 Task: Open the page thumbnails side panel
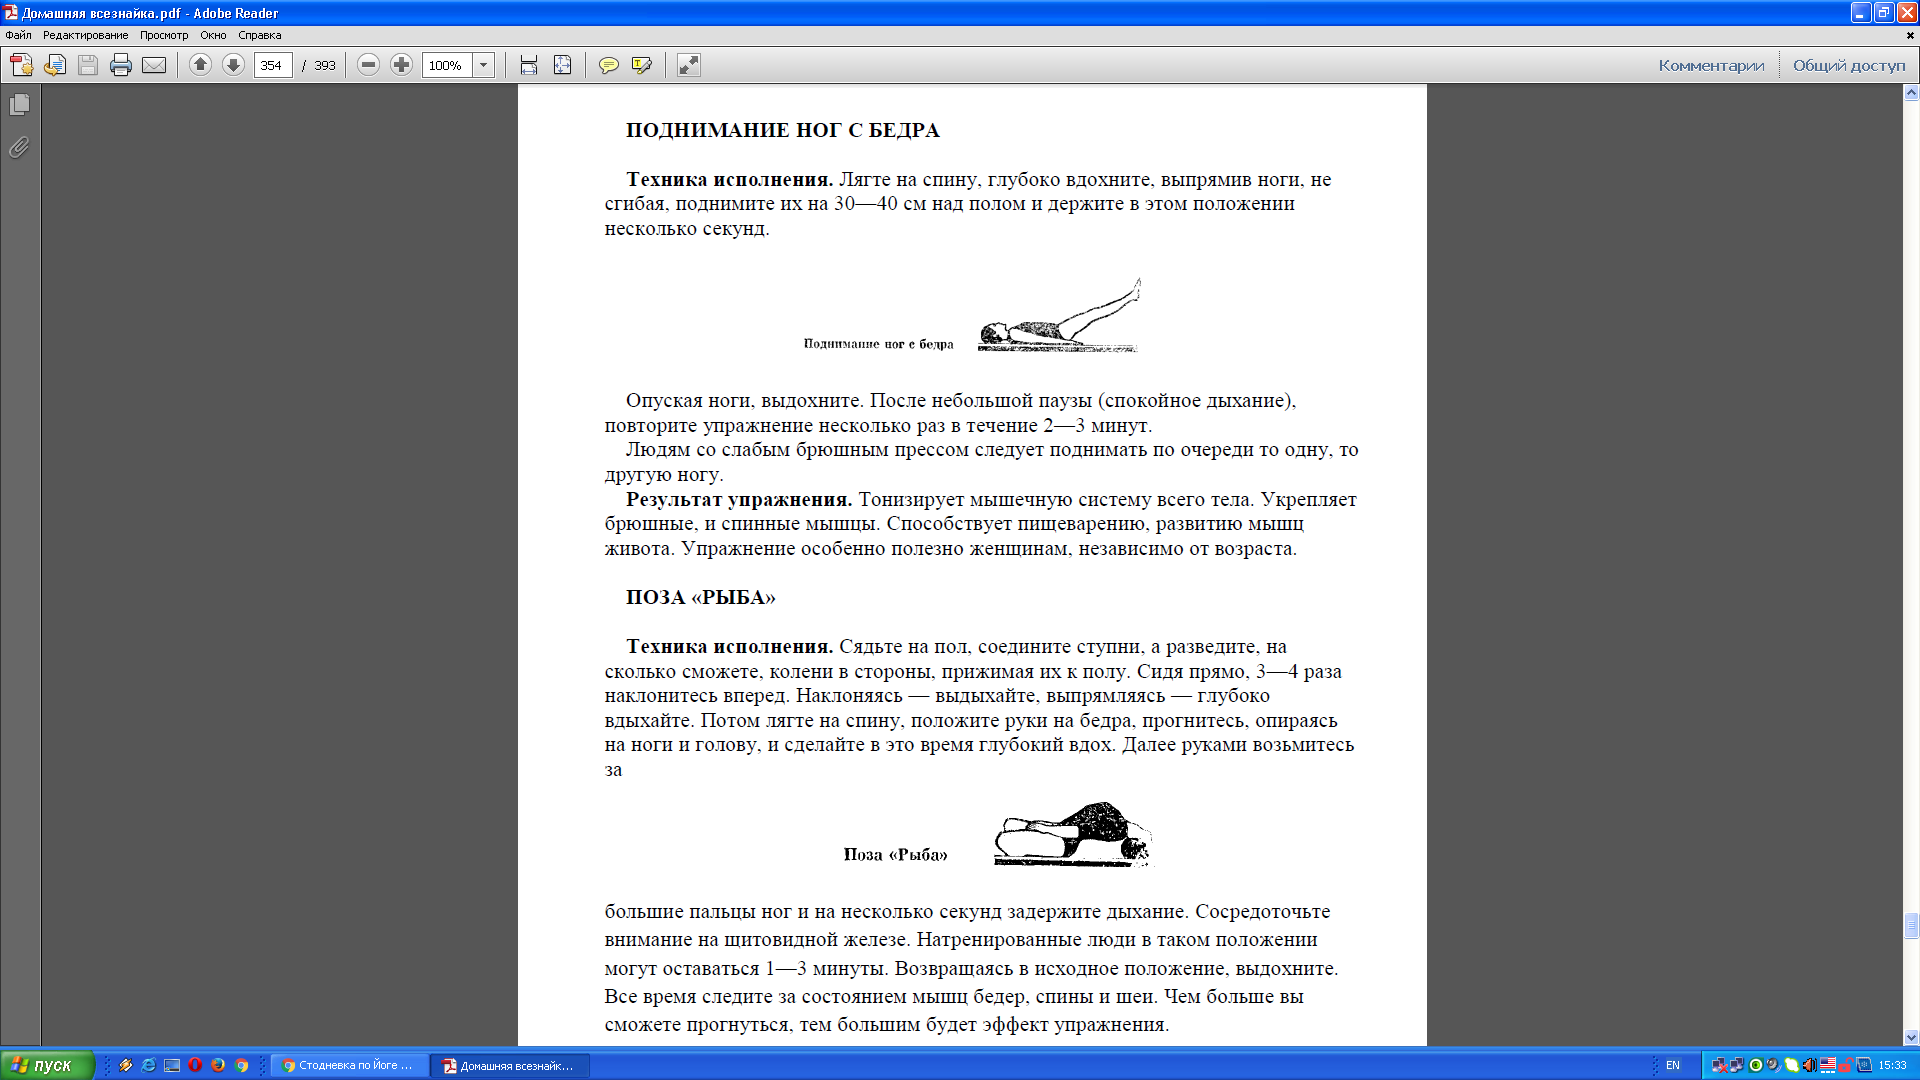click(19, 104)
